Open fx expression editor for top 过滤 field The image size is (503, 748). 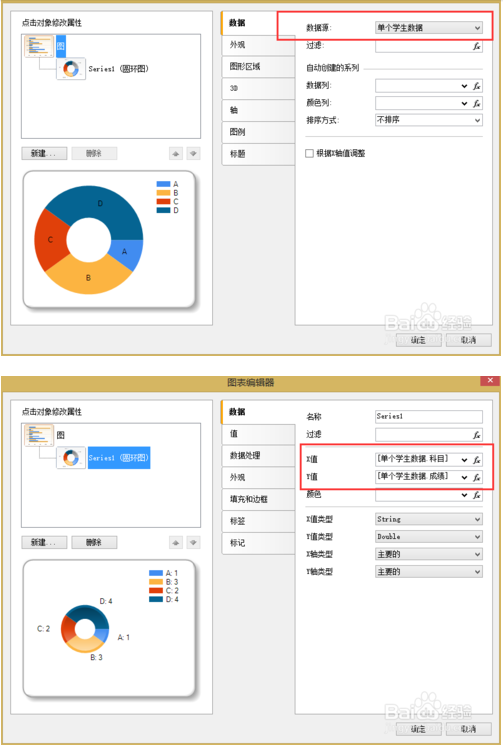[476, 46]
